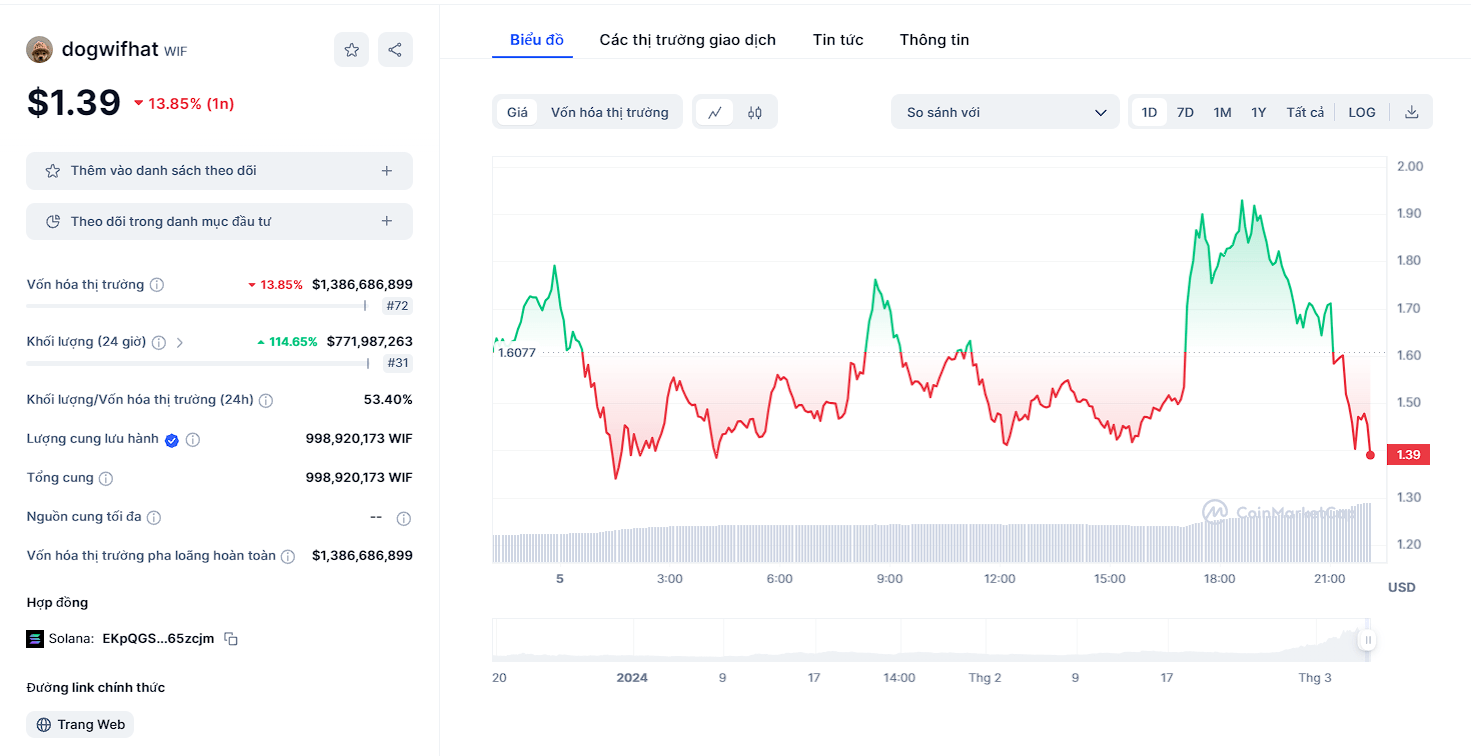Toggle chart to Vốn hóa thị trường
Screen dimensions: 1471x756
[610, 112]
